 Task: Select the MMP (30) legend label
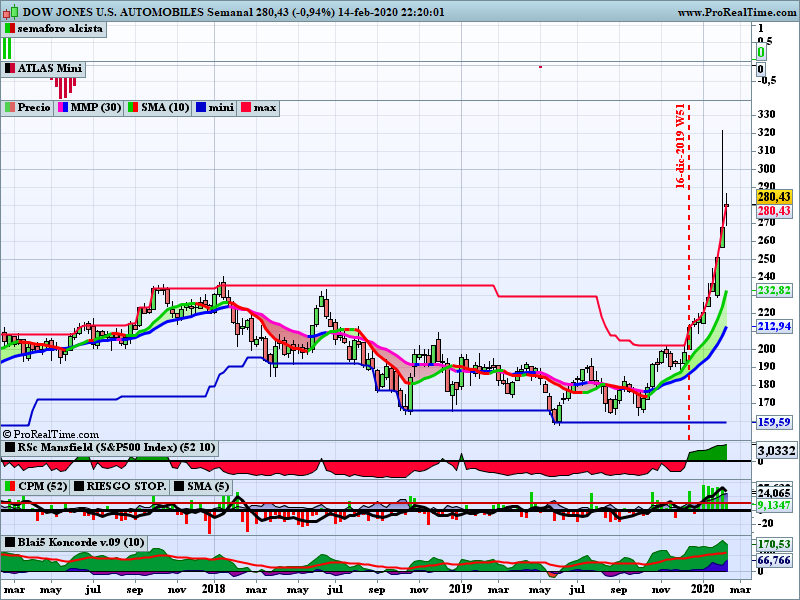point(95,108)
